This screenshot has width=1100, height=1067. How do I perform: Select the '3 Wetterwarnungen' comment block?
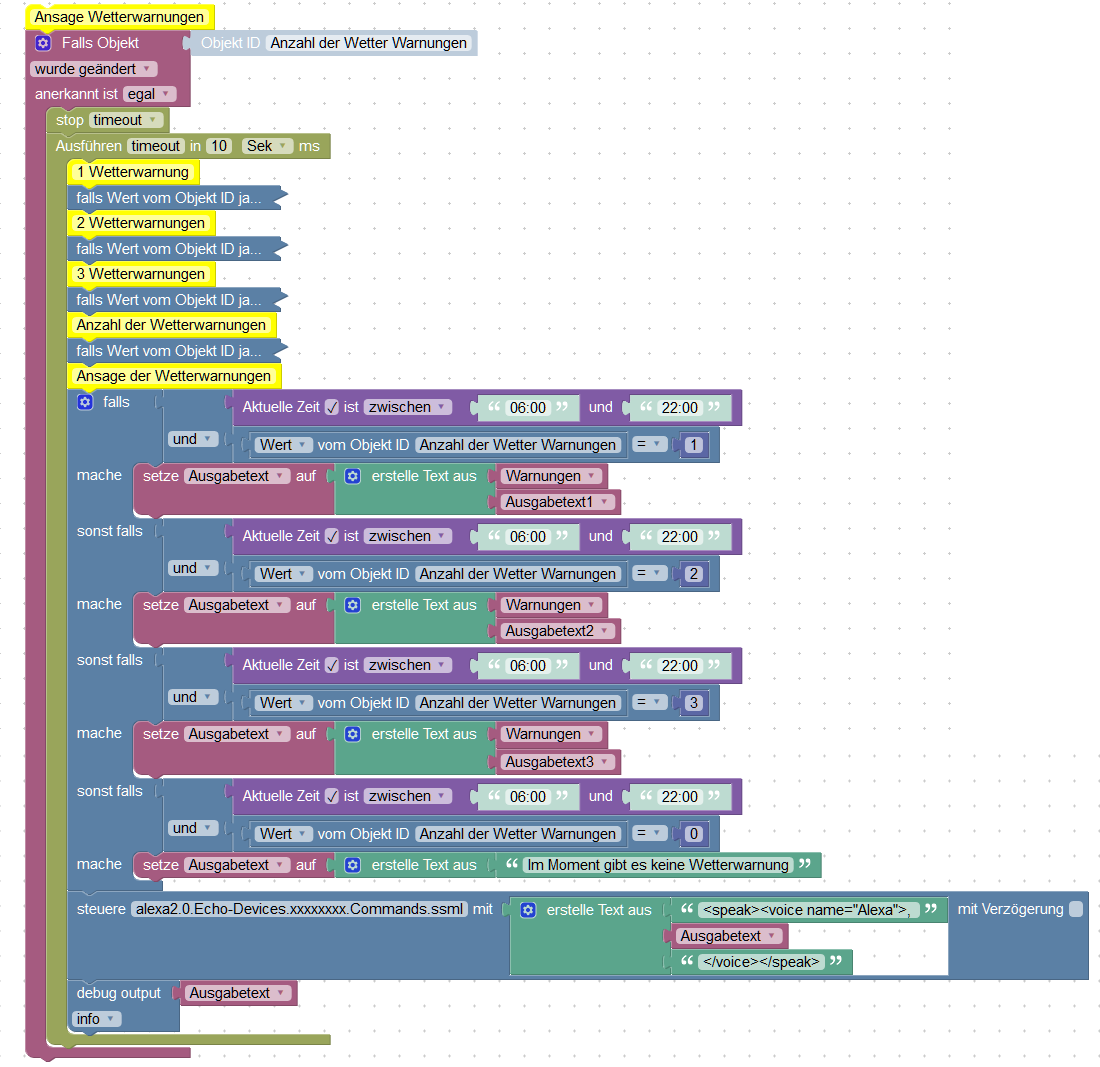[141, 274]
